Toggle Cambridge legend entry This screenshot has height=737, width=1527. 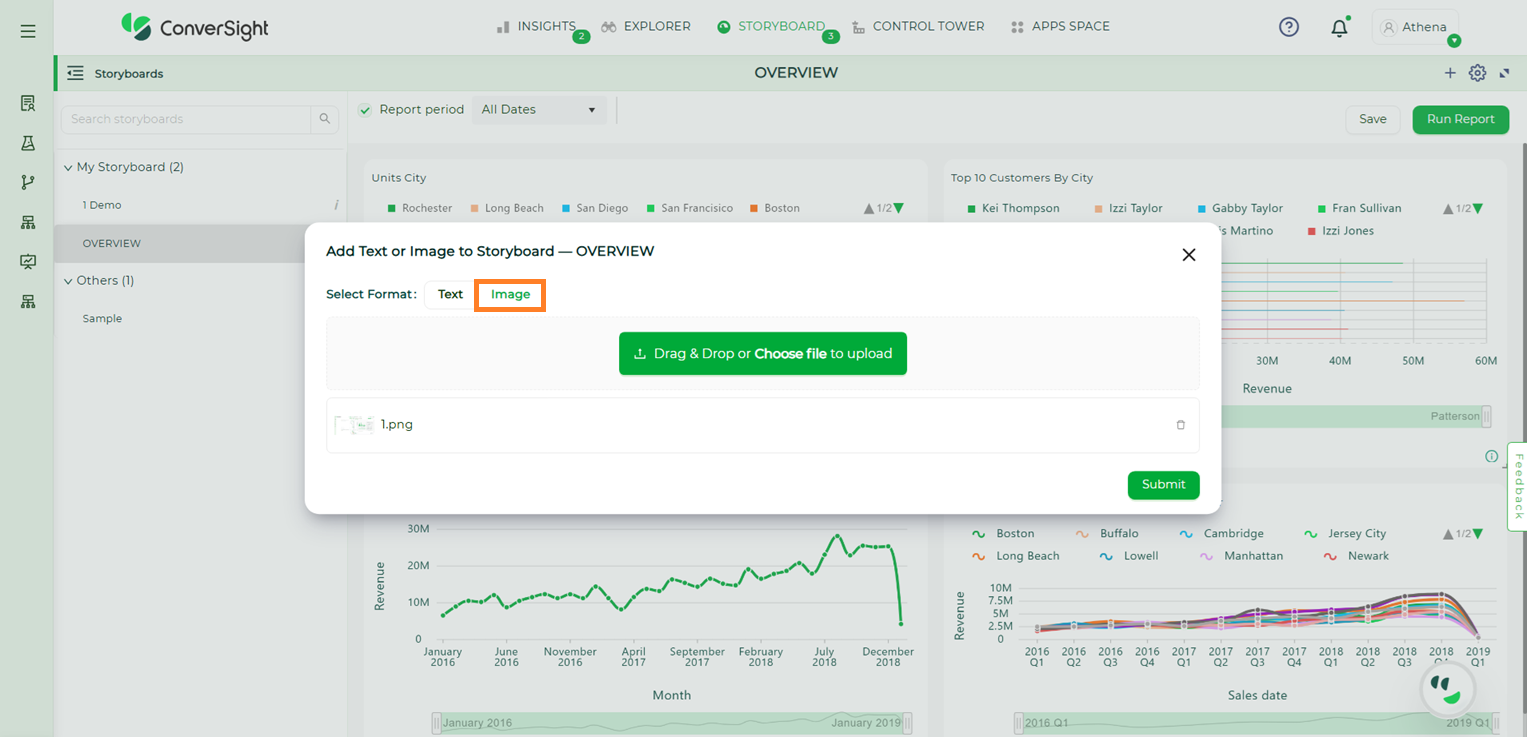tap(1222, 534)
